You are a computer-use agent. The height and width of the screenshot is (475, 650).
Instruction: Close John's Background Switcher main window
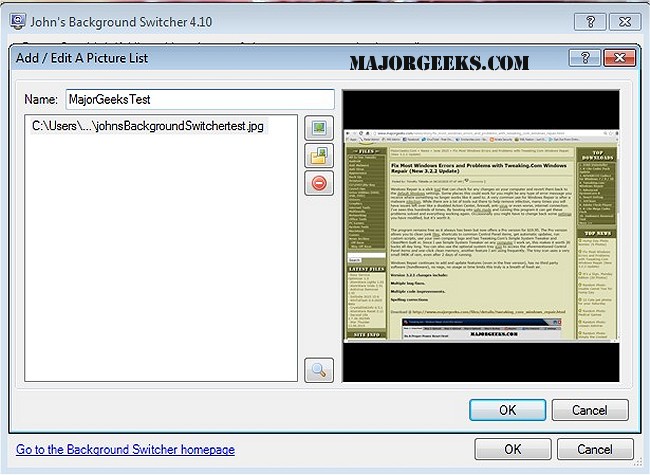point(624,22)
